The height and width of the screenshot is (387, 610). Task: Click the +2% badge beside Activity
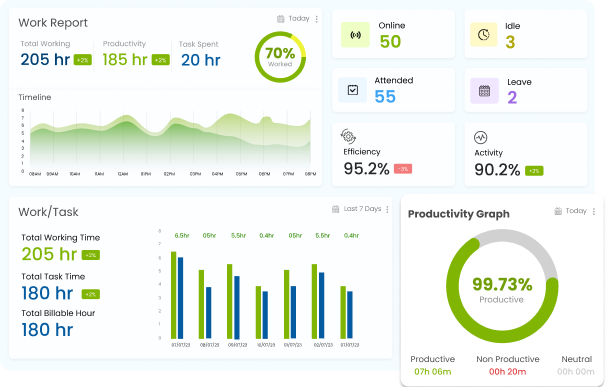534,171
